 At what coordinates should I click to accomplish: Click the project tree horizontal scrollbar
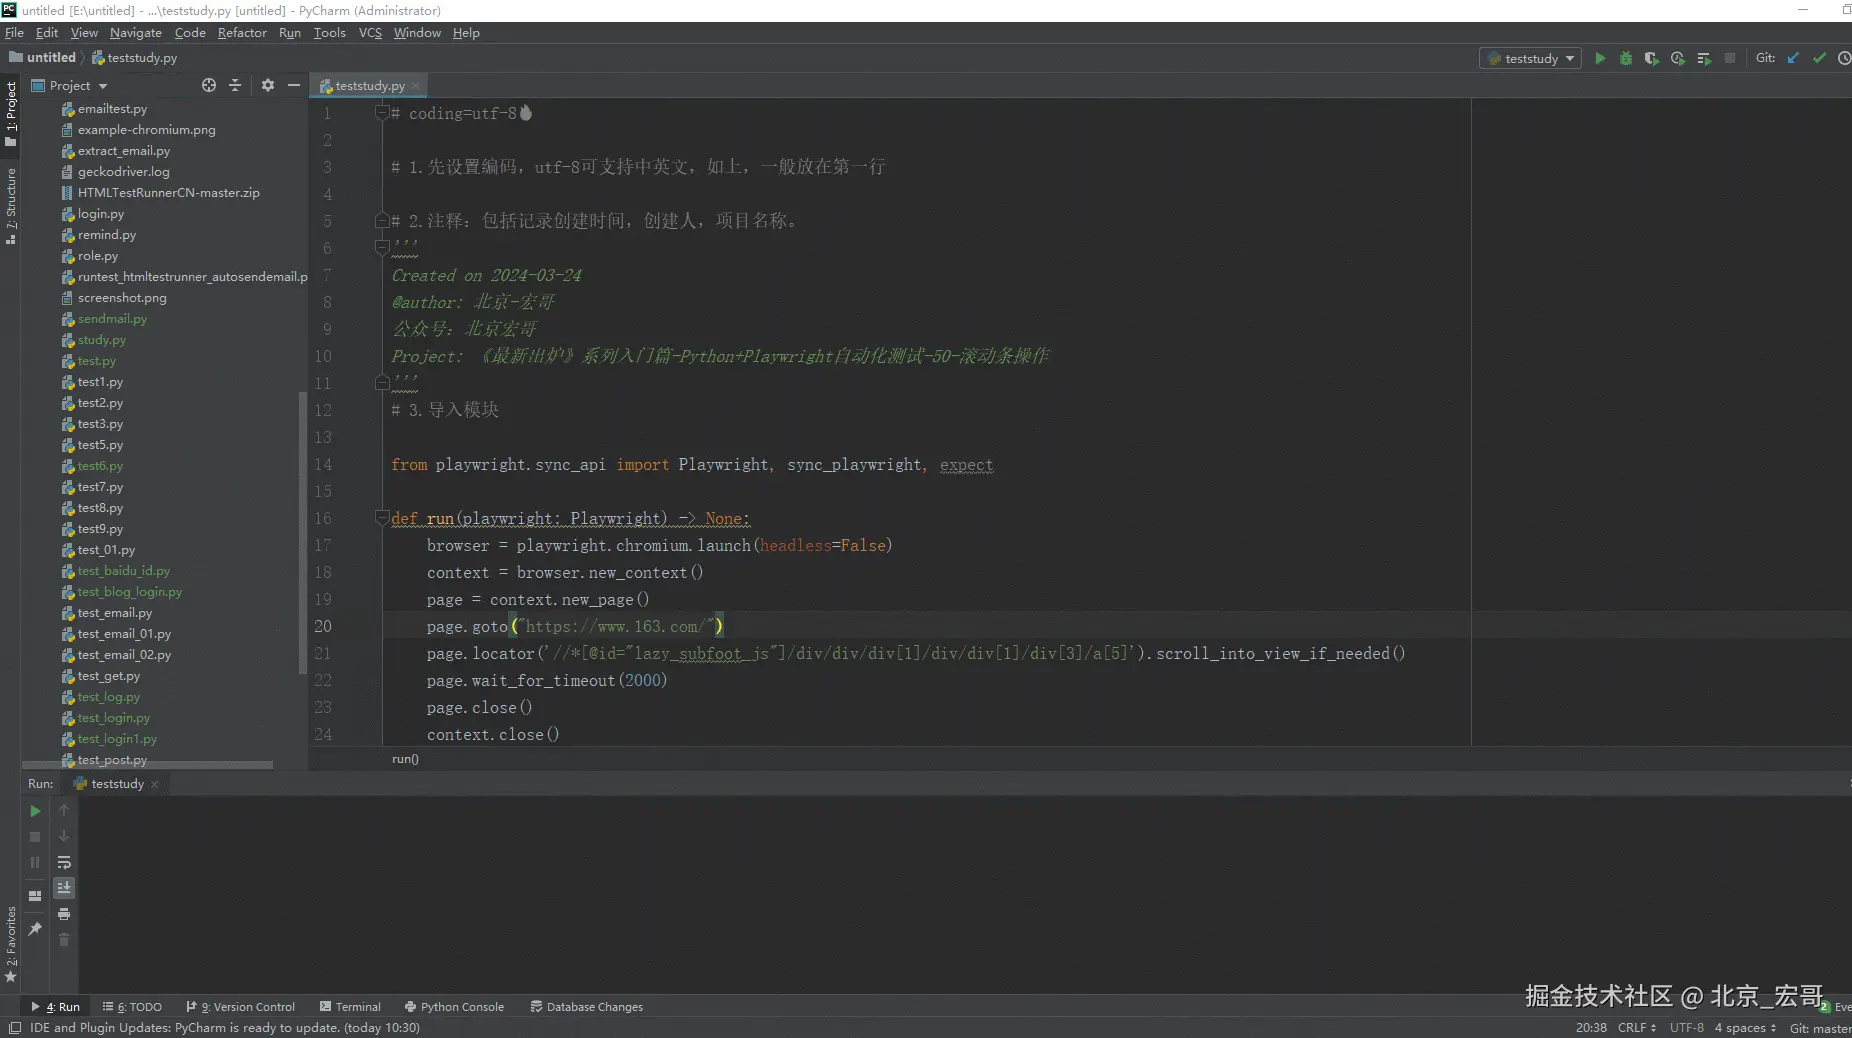click(148, 765)
